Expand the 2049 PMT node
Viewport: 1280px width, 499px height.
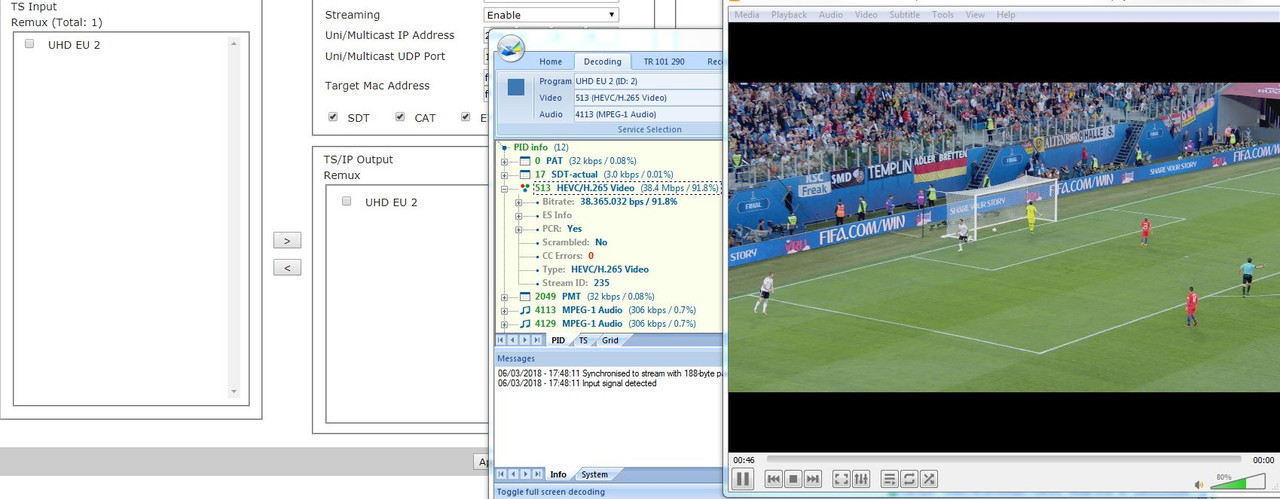[x=506, y=297]
